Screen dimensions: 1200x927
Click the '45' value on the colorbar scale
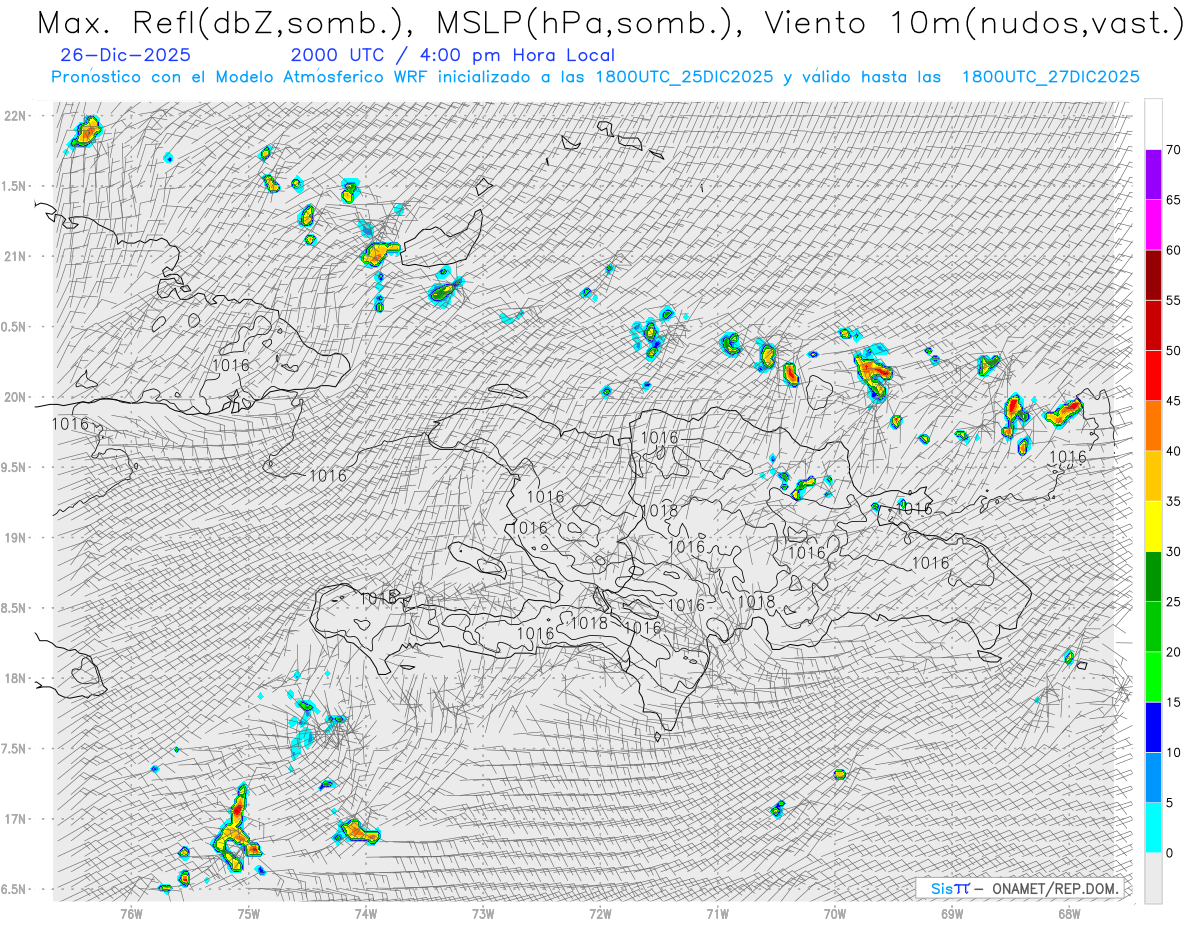pyautogui.click(x=1174, y=401)
